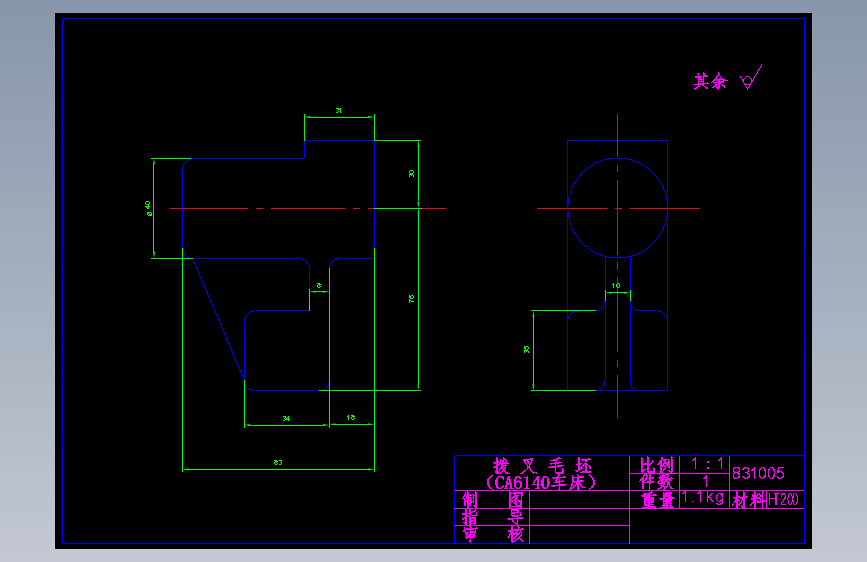Click the drawing number '831005'
Image resolution: width=867 pixels, height=562 pixels.
(x=758, y=473)
